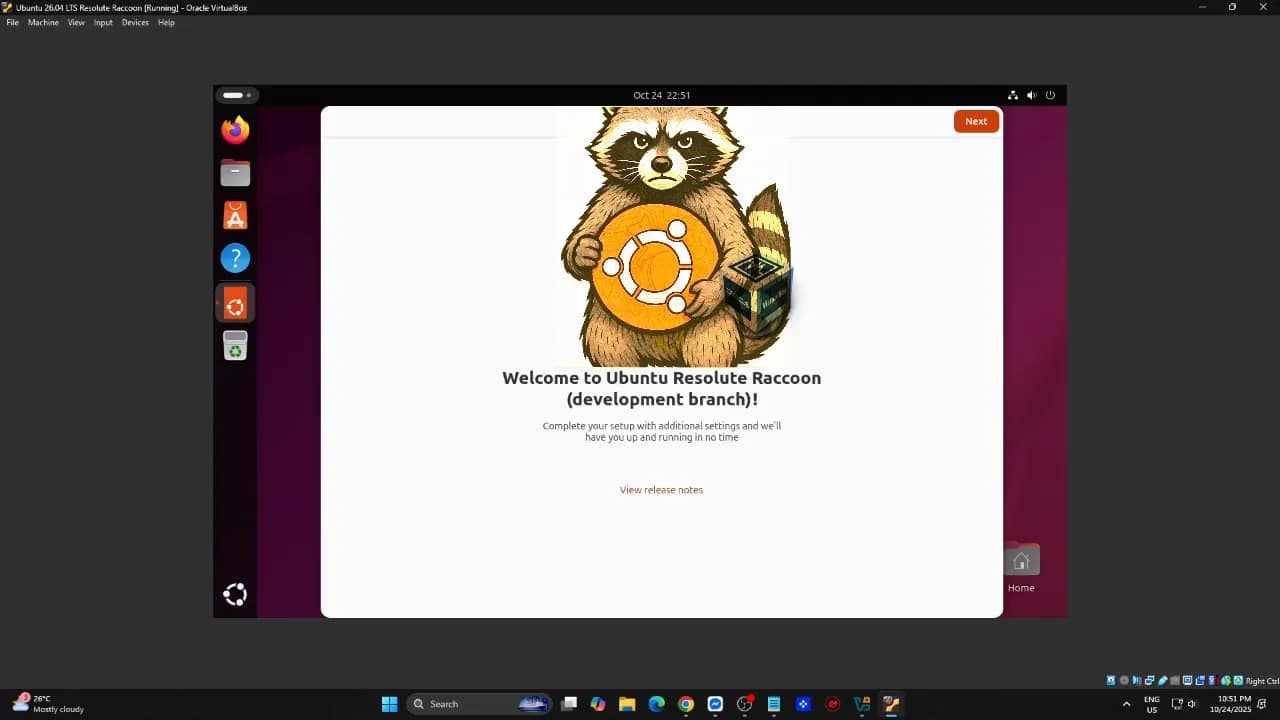Expand hidden icons in the Windows system tray
Screen dimensions: 1280x720
(x=1127, y=703)
